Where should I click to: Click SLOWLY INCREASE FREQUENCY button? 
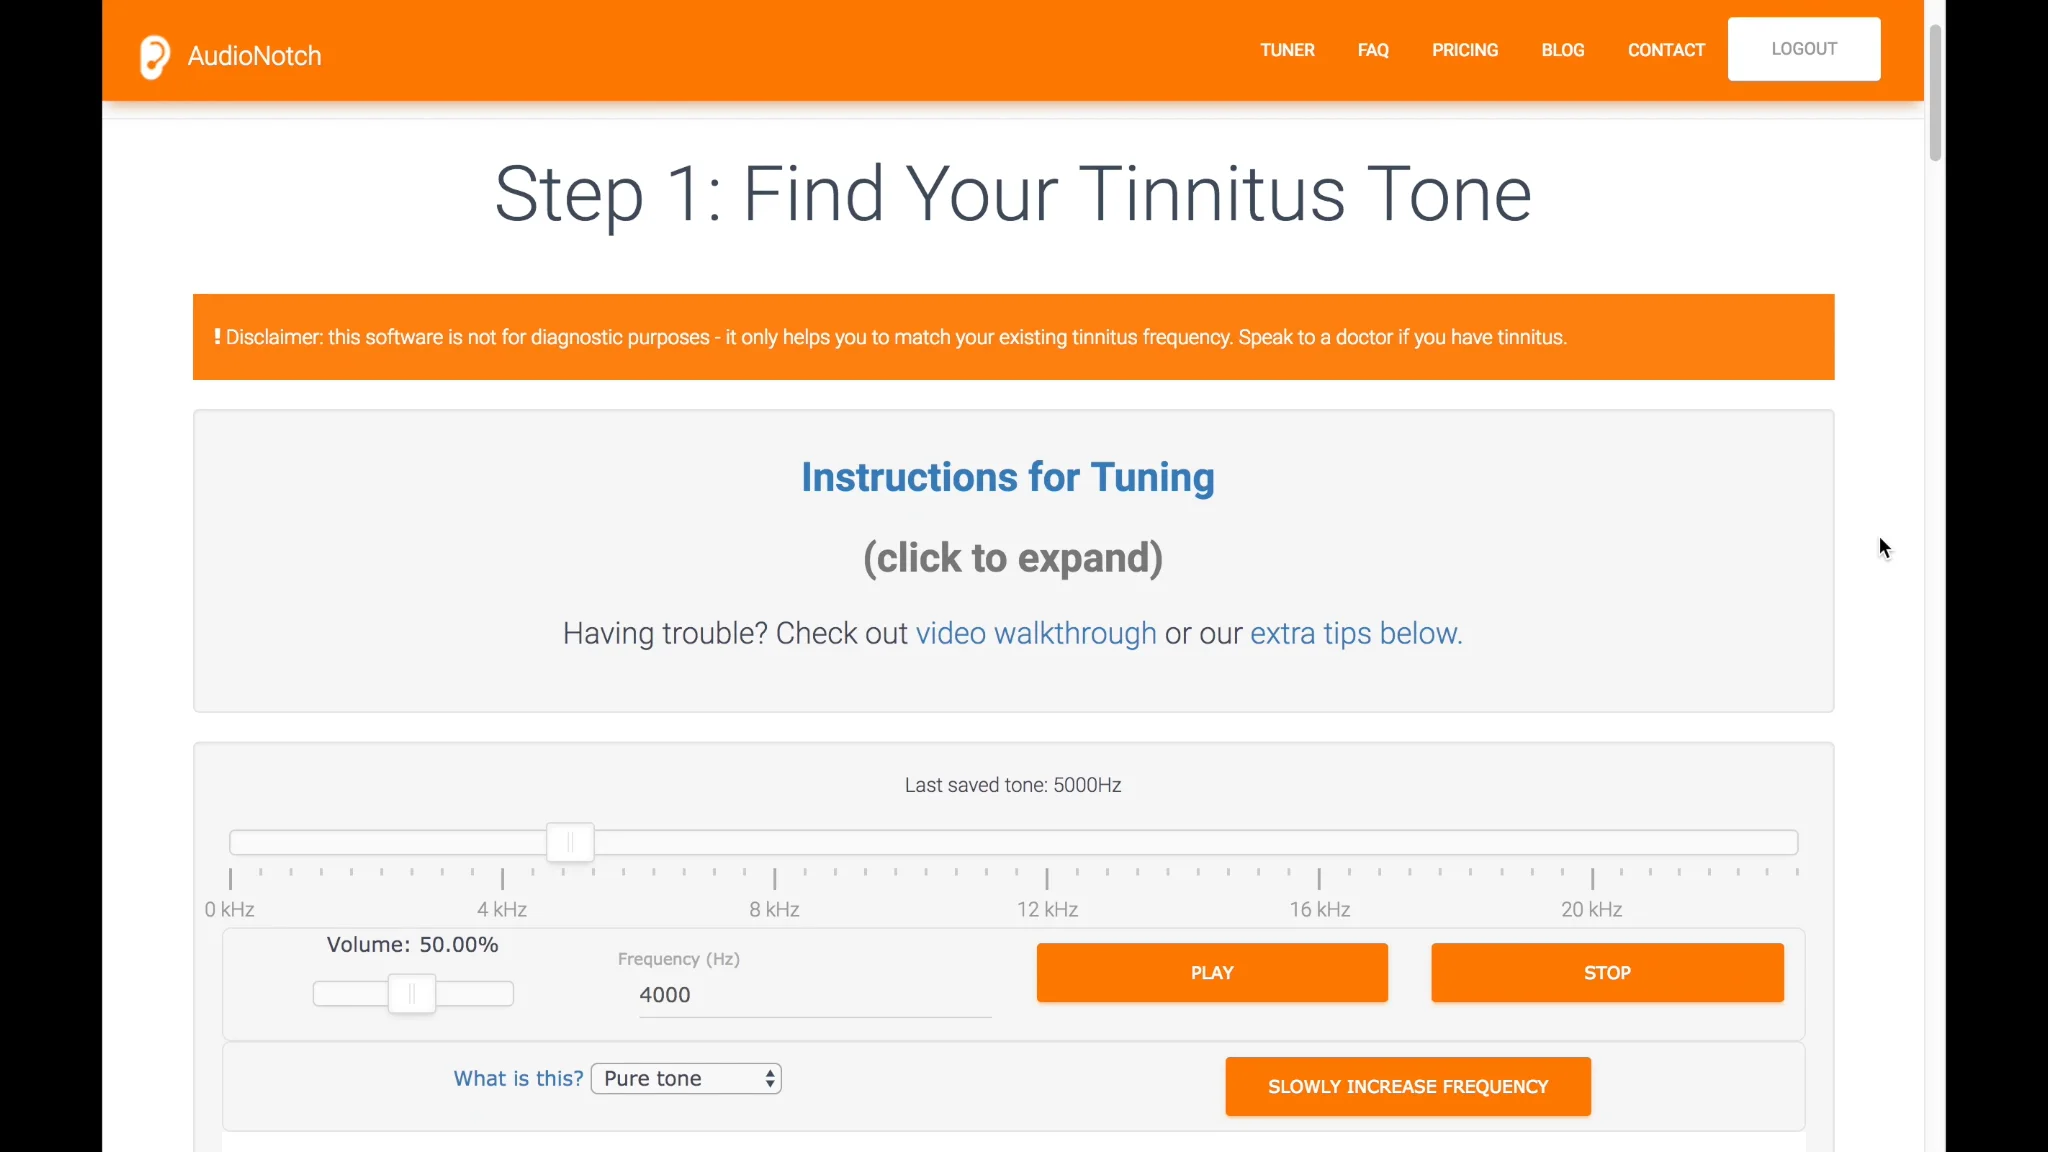point(1407,1087)
